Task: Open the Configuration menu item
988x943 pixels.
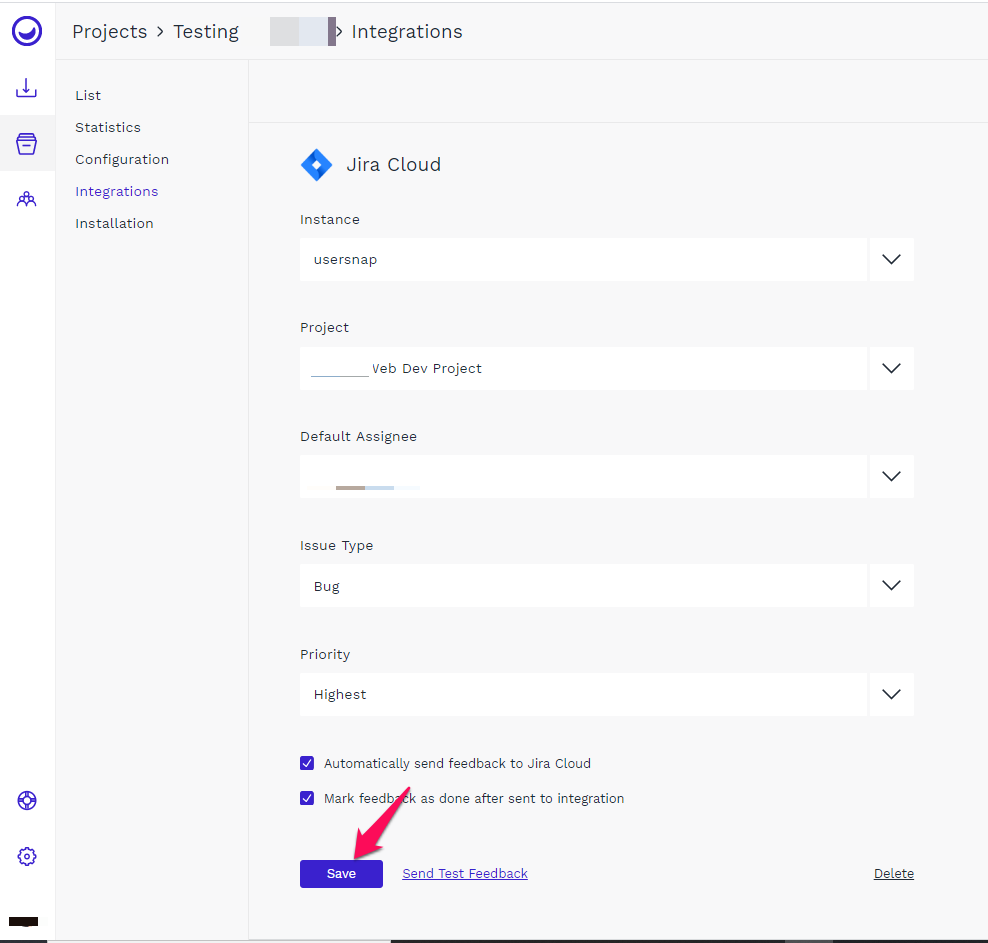Action: point(122,159)
